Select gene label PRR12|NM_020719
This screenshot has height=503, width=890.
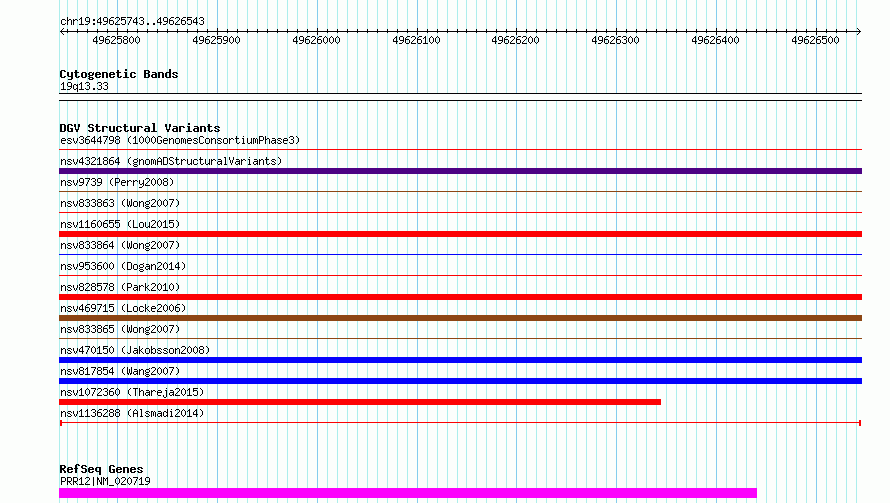105,481
